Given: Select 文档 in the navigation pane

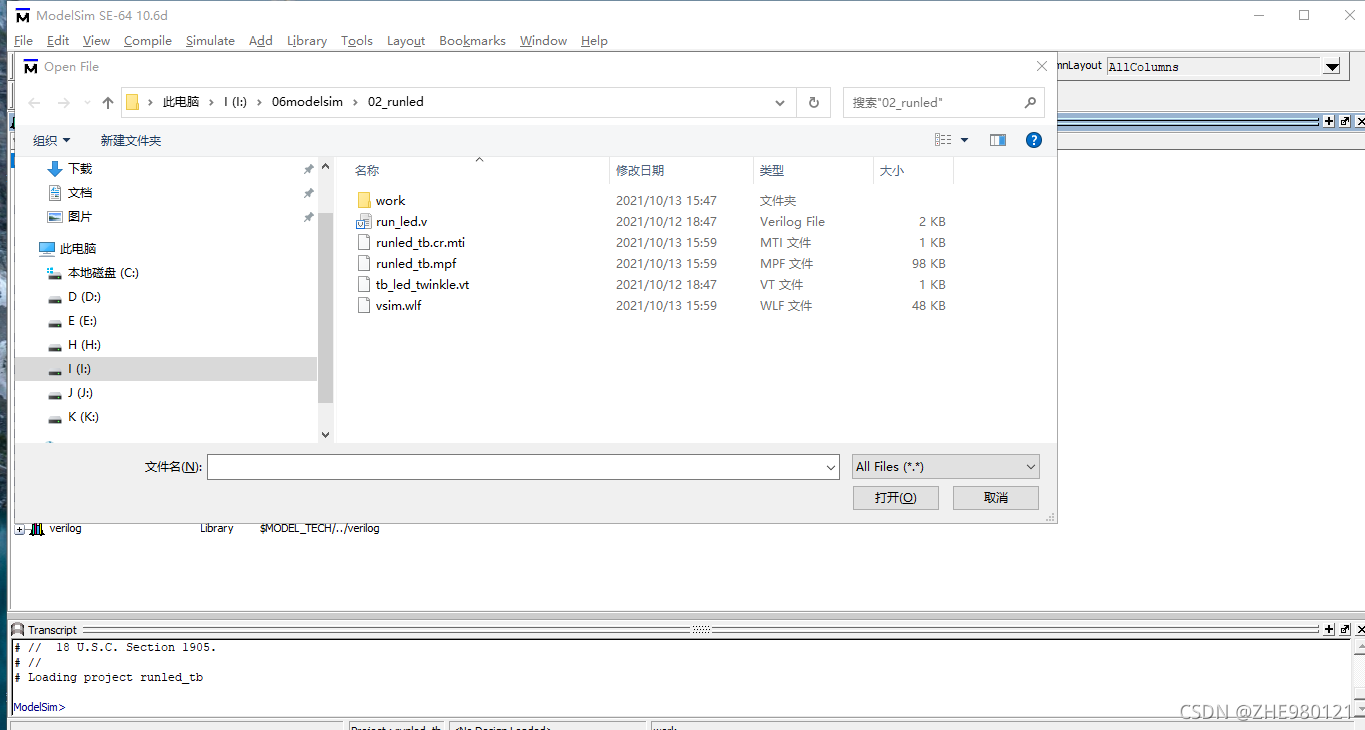Looking at the screenshot, I should [80, 193].
